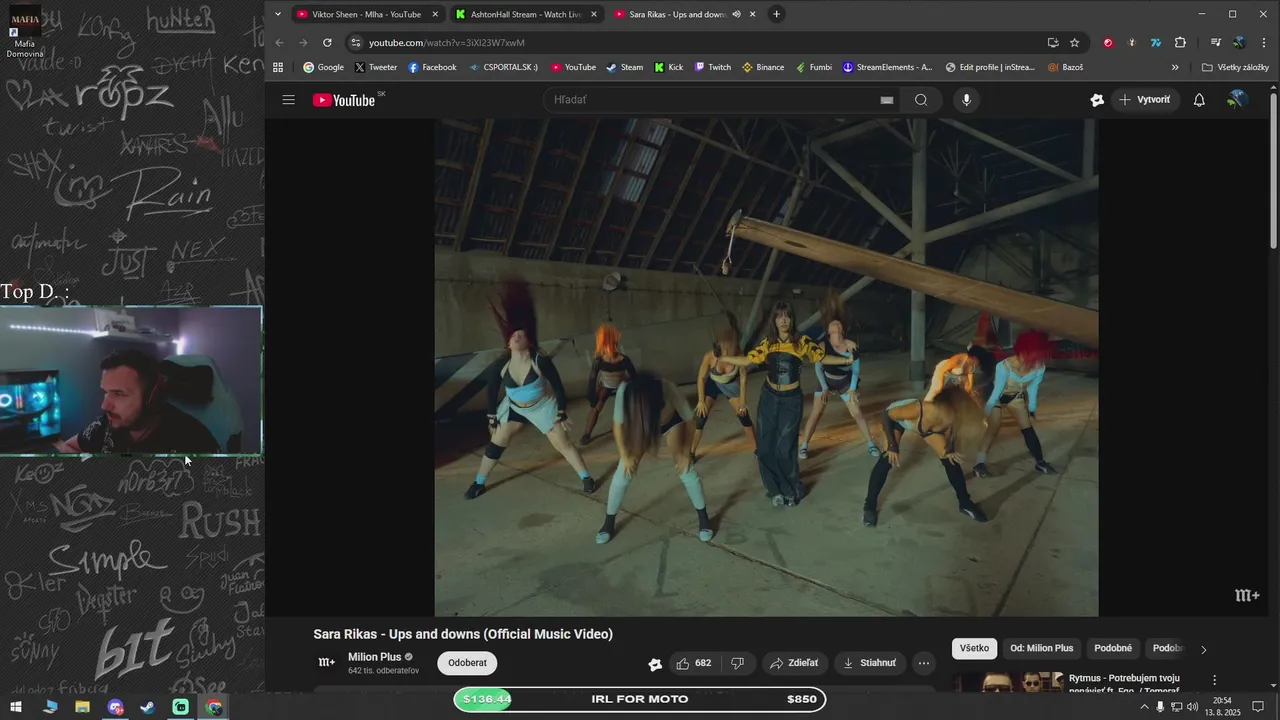Click the Milion Plus channel avatar
The width and height of the screenshot is (1280, 720).
click(327, 663)
